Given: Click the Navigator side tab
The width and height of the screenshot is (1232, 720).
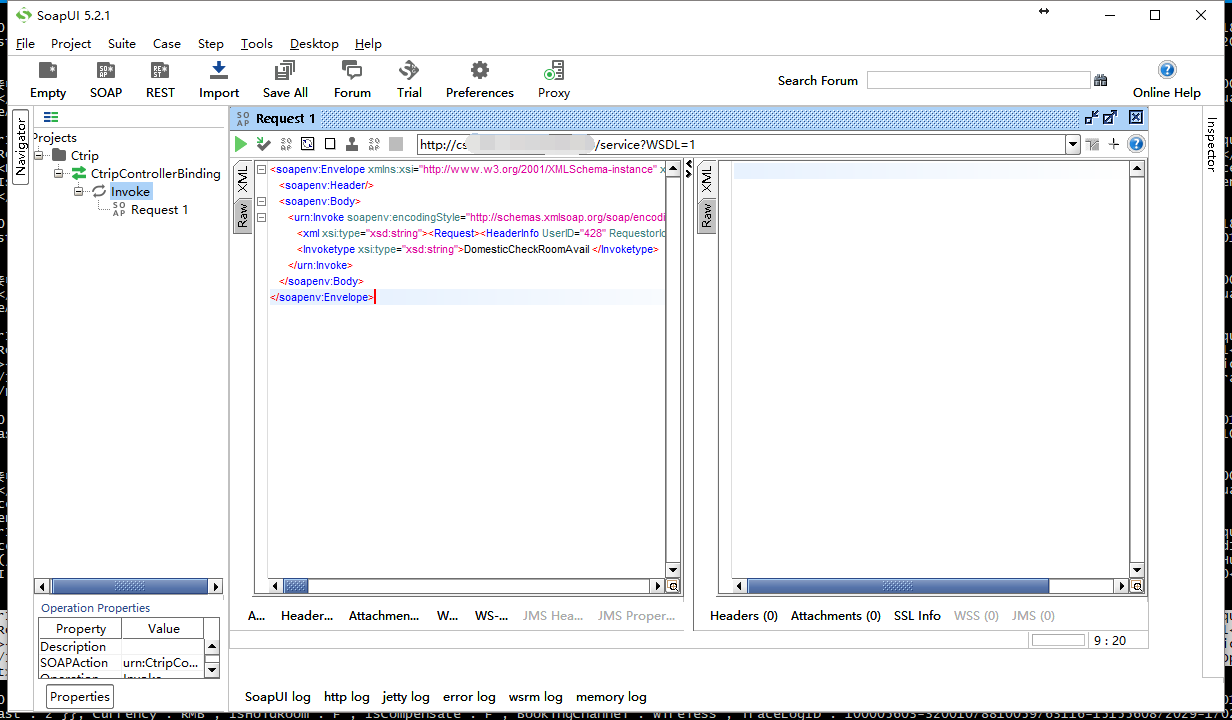Looking at the screenshot, I should pyautogui.click(x=20, y=147).
